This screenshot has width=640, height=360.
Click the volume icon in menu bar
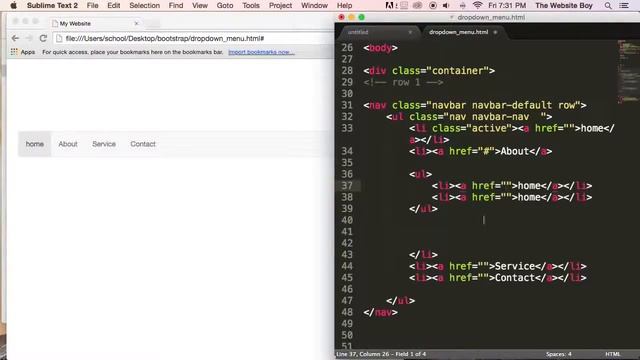(x=446, y=5)
